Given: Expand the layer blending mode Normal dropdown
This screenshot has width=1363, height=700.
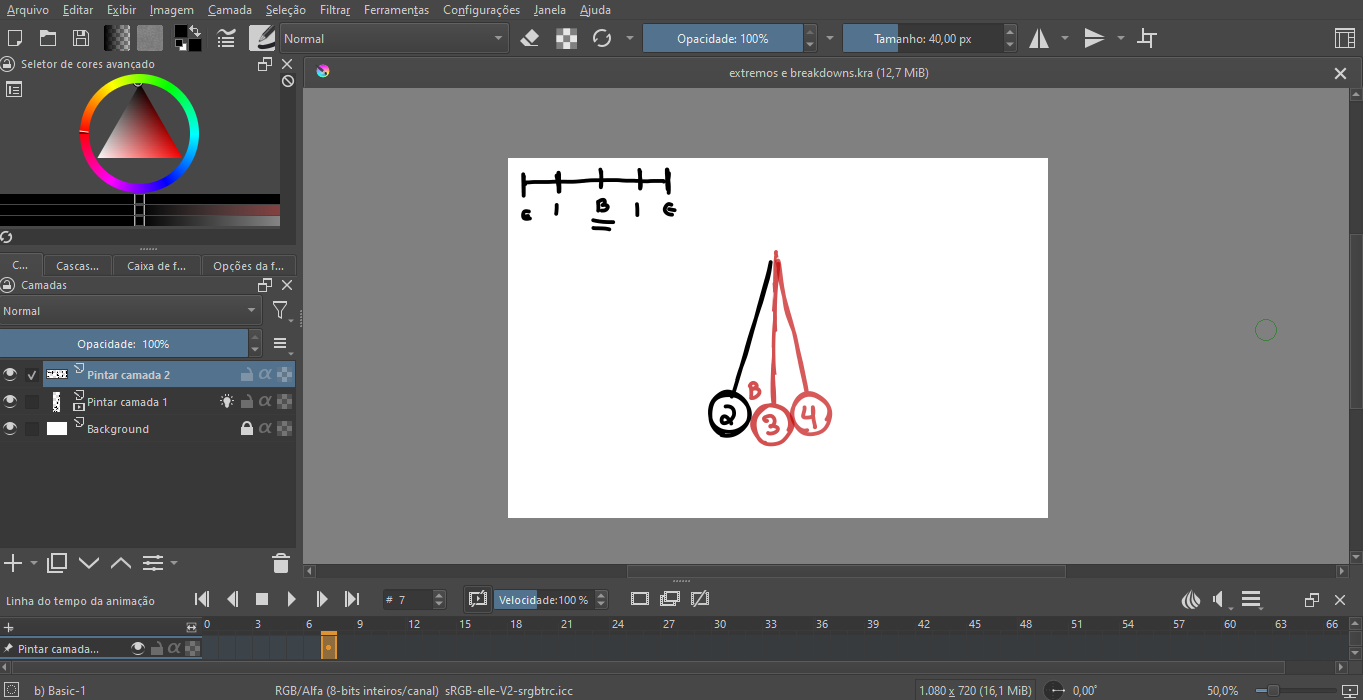Looking at the screenshot, I should coord(130,311).
